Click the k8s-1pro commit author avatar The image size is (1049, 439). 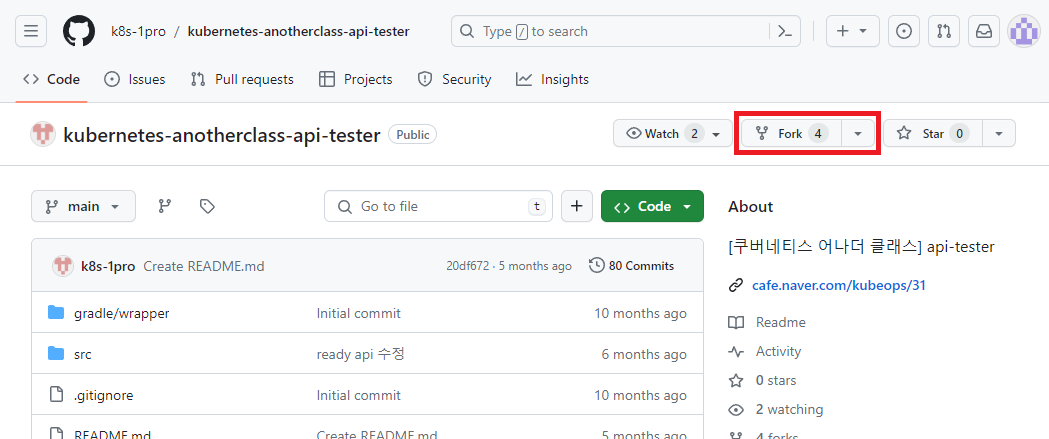[x=63, y=266]
